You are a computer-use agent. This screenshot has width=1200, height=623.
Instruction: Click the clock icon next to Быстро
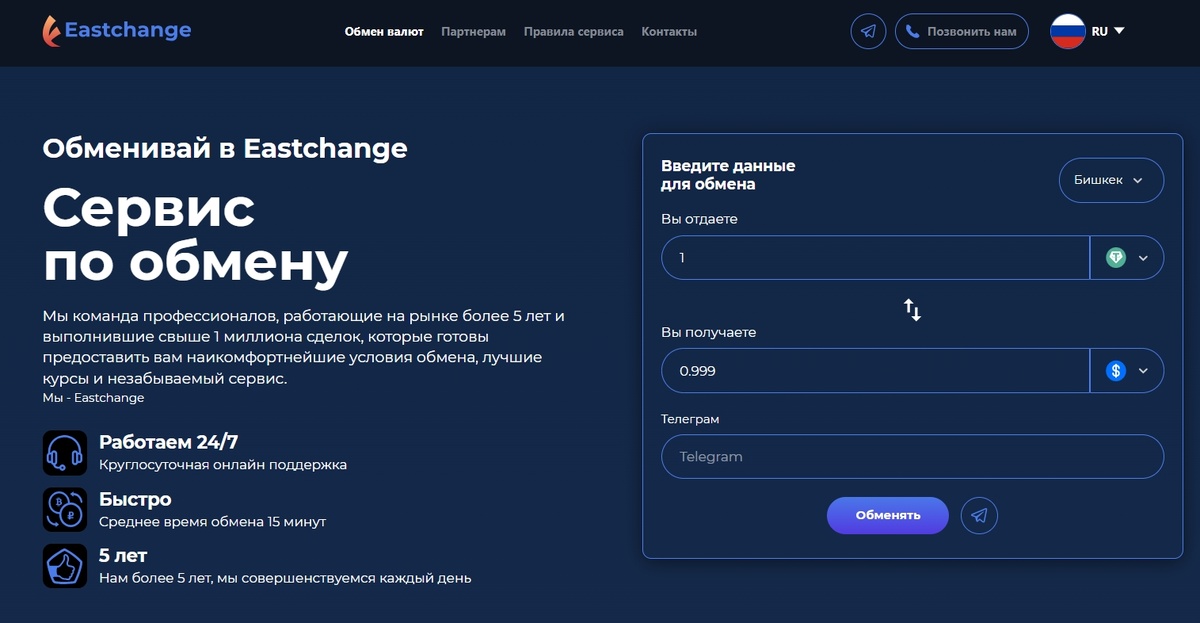tap(64, 509)
